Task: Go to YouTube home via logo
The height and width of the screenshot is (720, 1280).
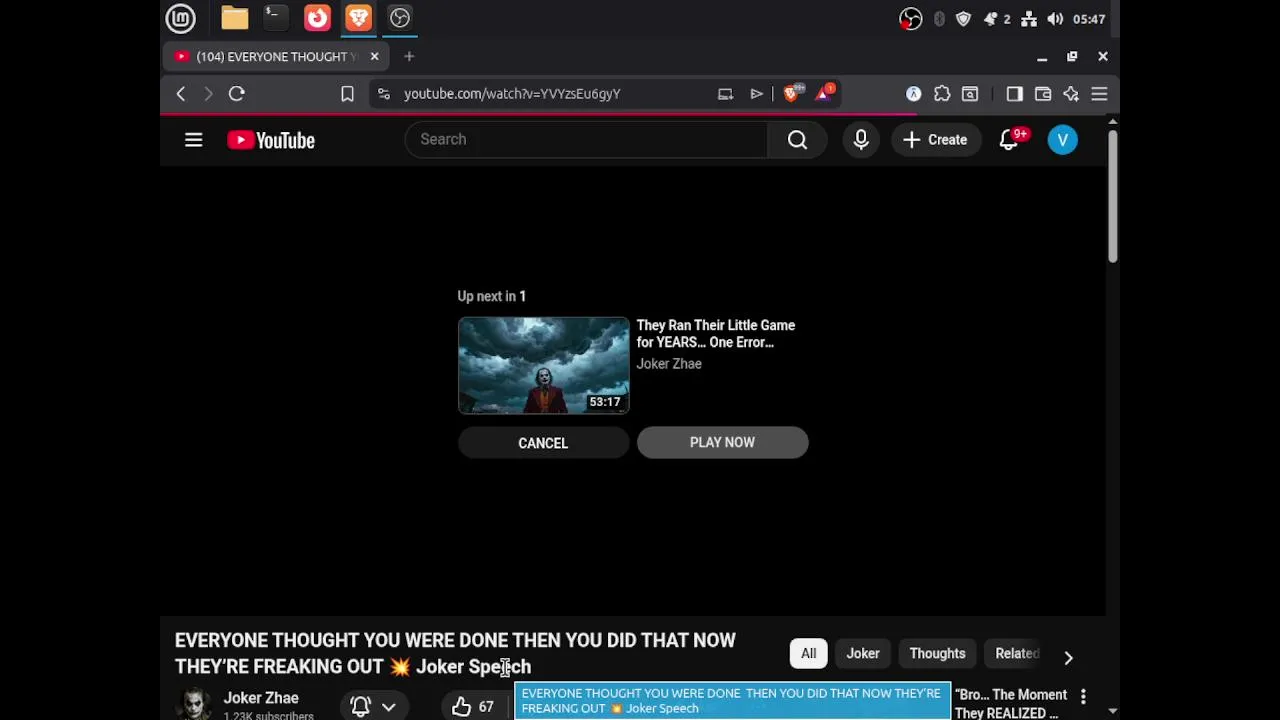Action: [271, 140]
